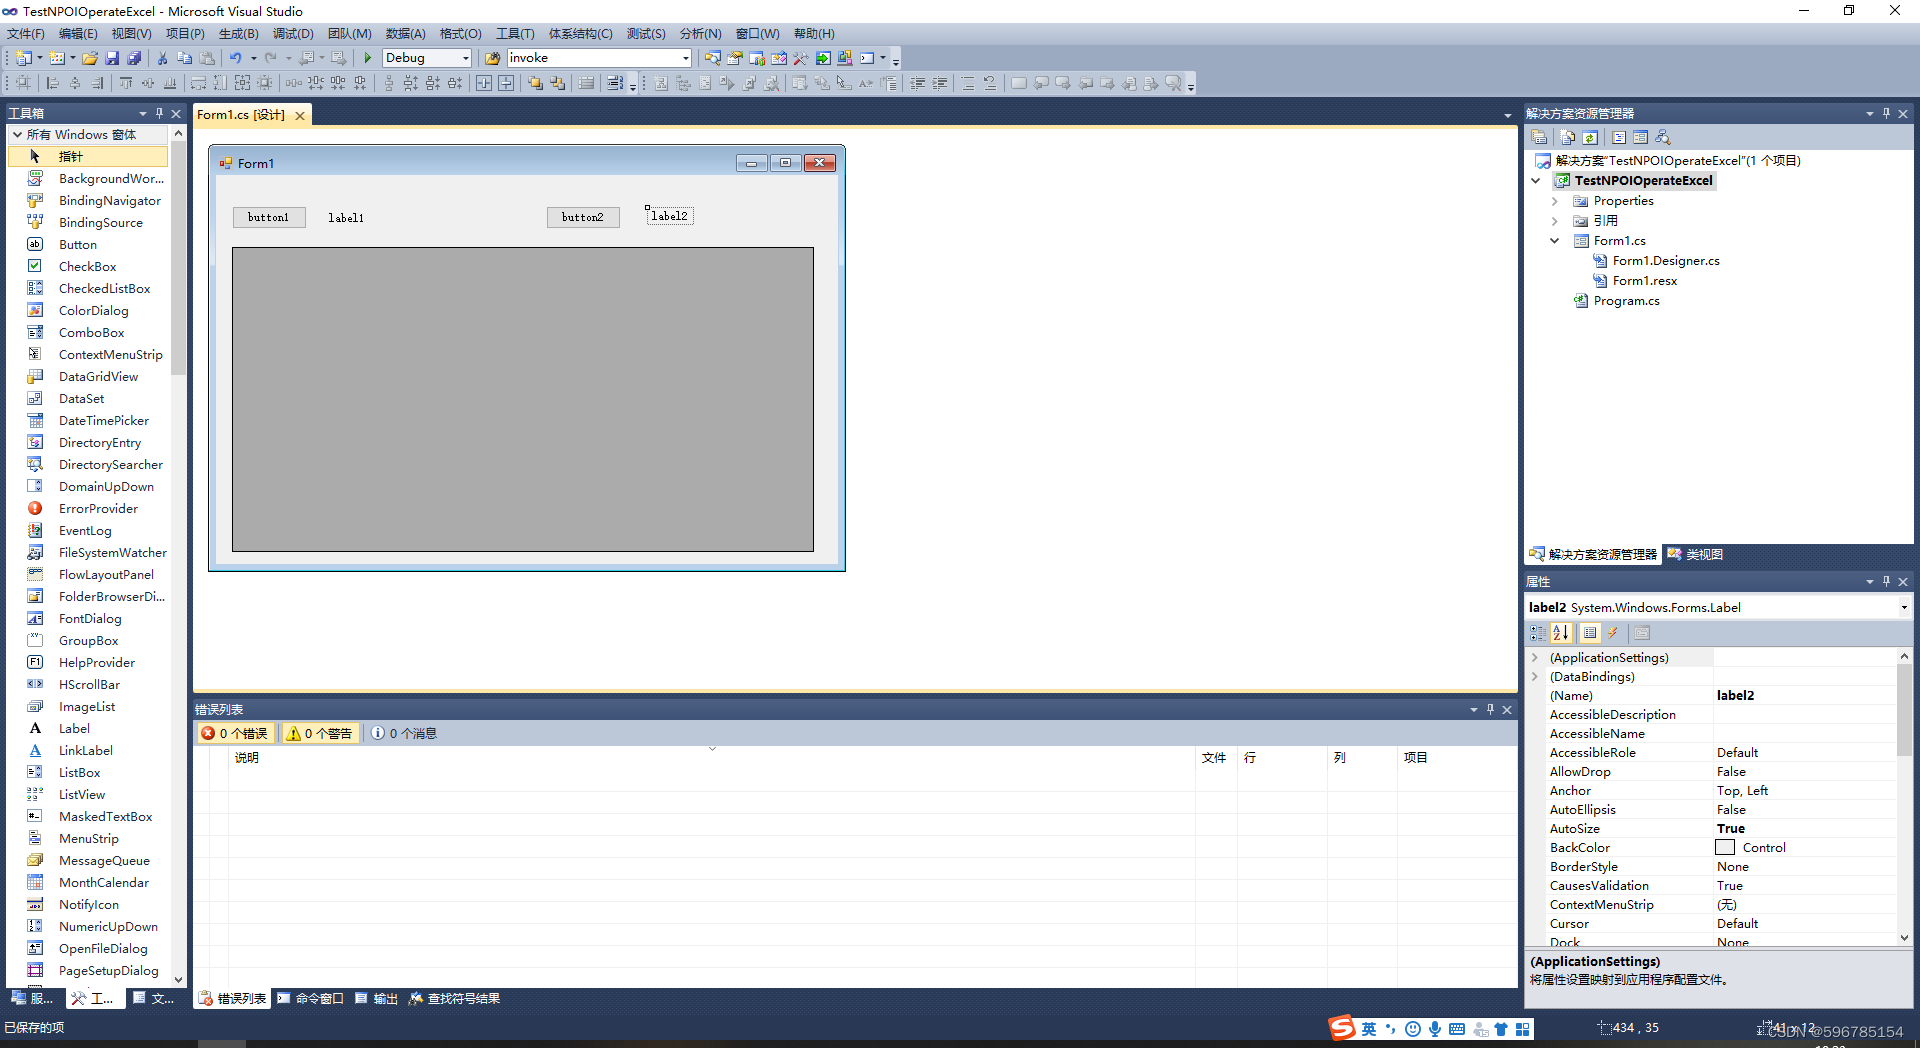1920x1048 pixels.
Task: Toggle the 0 messages filter
Action: coord(405,733)
